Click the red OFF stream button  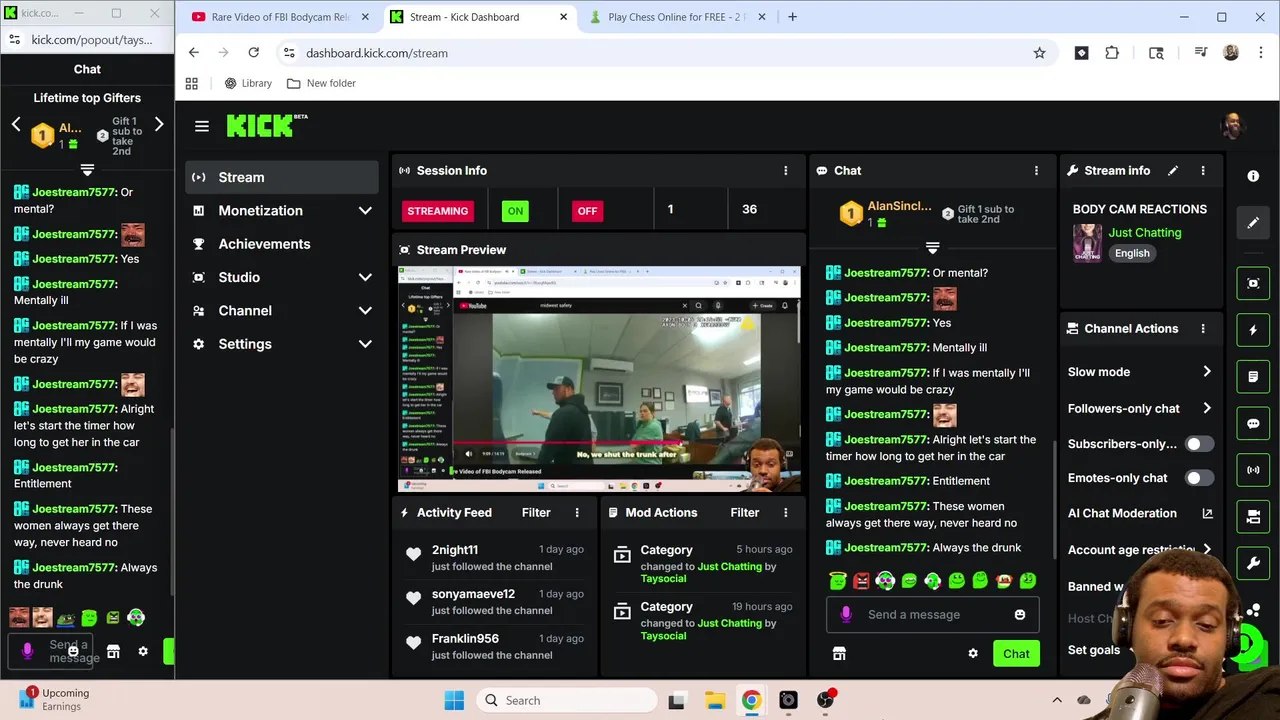tap(587, 211)
